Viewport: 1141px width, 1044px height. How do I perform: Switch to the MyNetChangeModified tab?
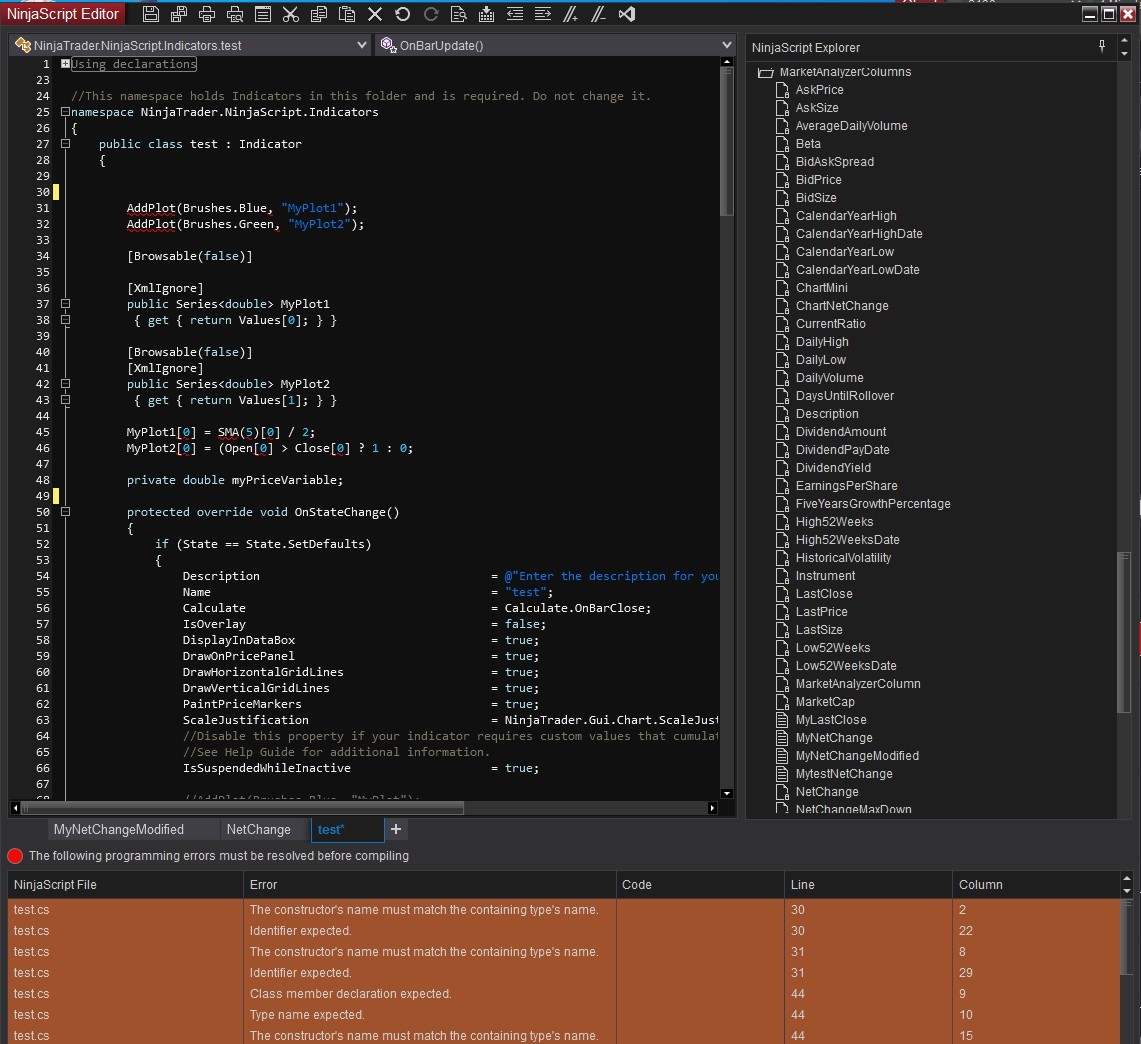coord(119,829)
